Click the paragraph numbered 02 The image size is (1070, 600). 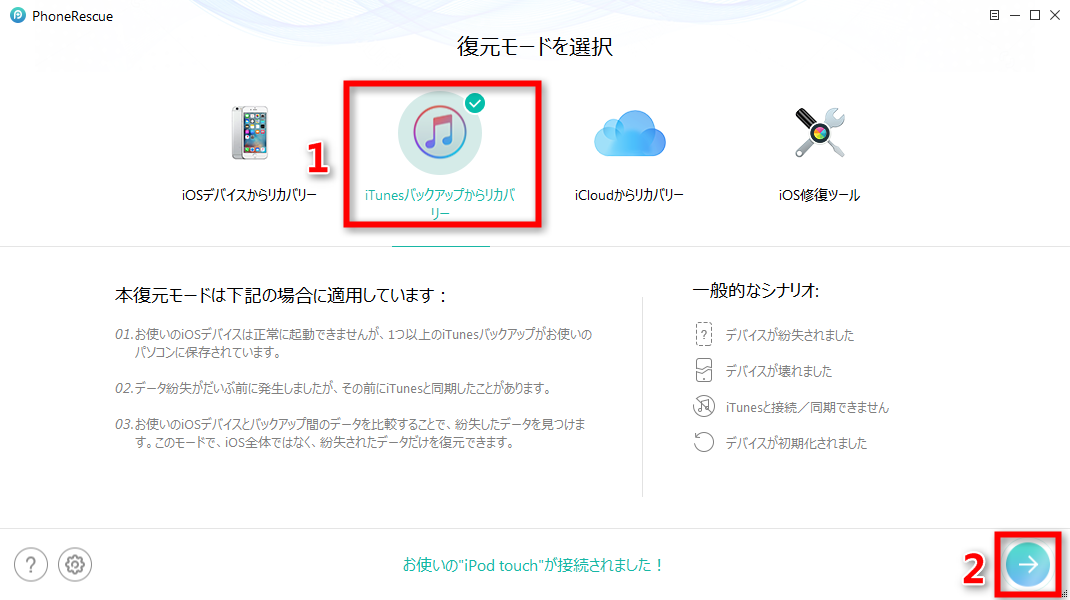click(334, 388)
